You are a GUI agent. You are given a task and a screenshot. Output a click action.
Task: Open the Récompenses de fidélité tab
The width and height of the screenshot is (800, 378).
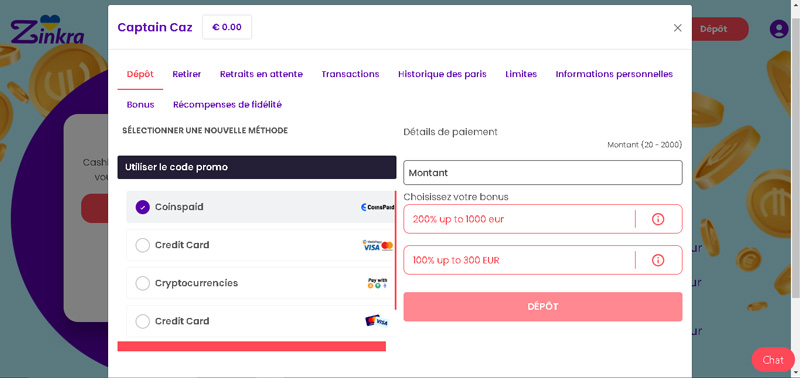pos(227,105)
